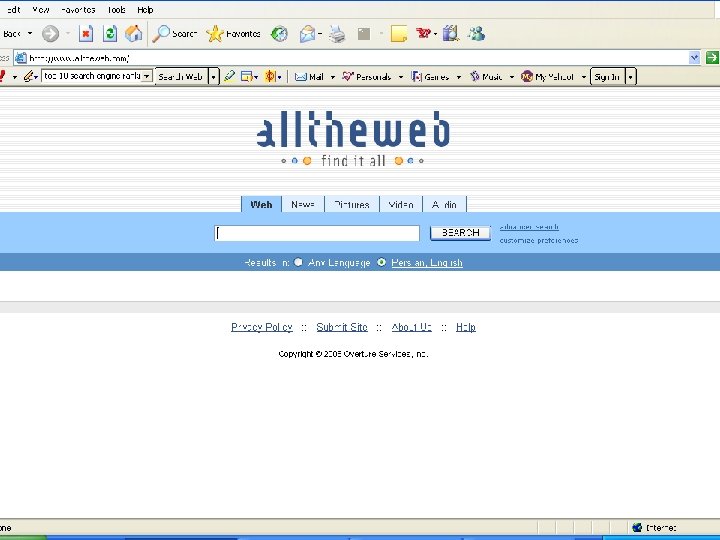Click the alltheweb main search input field
Screen dimensions: 720x540
click(317, 233)
